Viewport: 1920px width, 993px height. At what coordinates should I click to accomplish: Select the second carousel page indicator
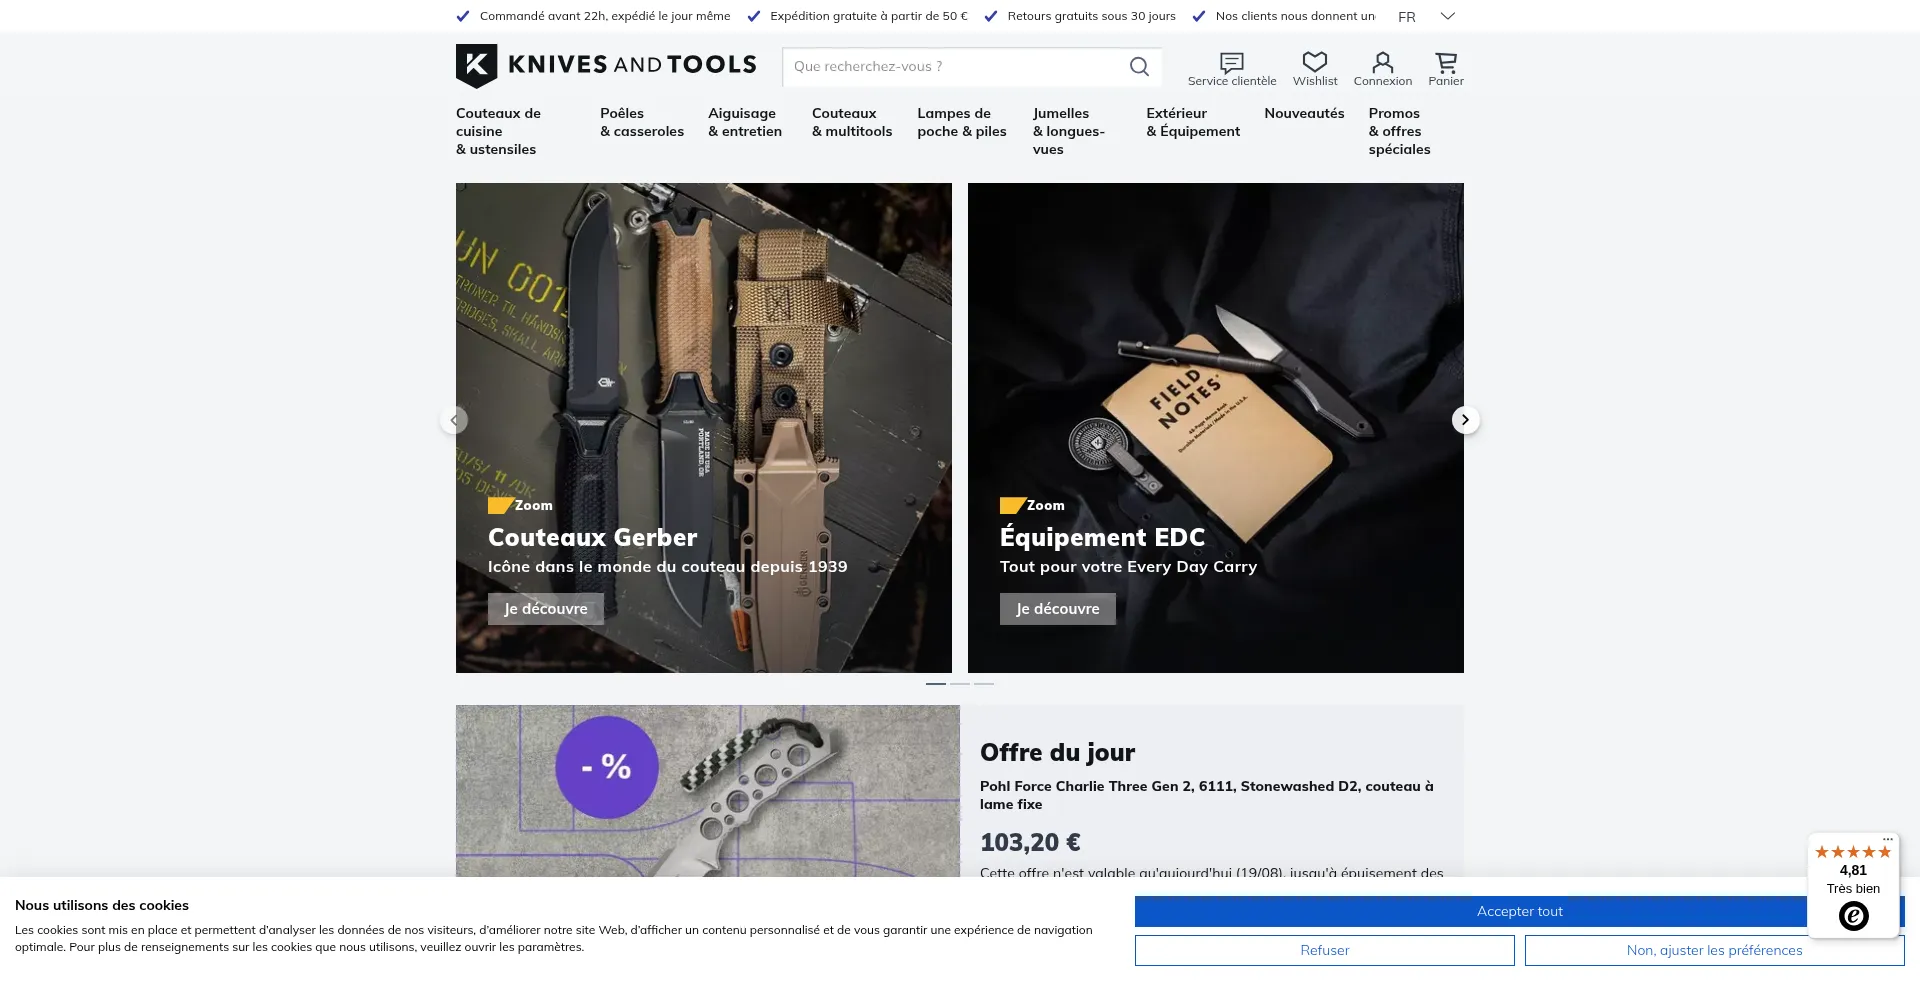[x=960, y=684]
